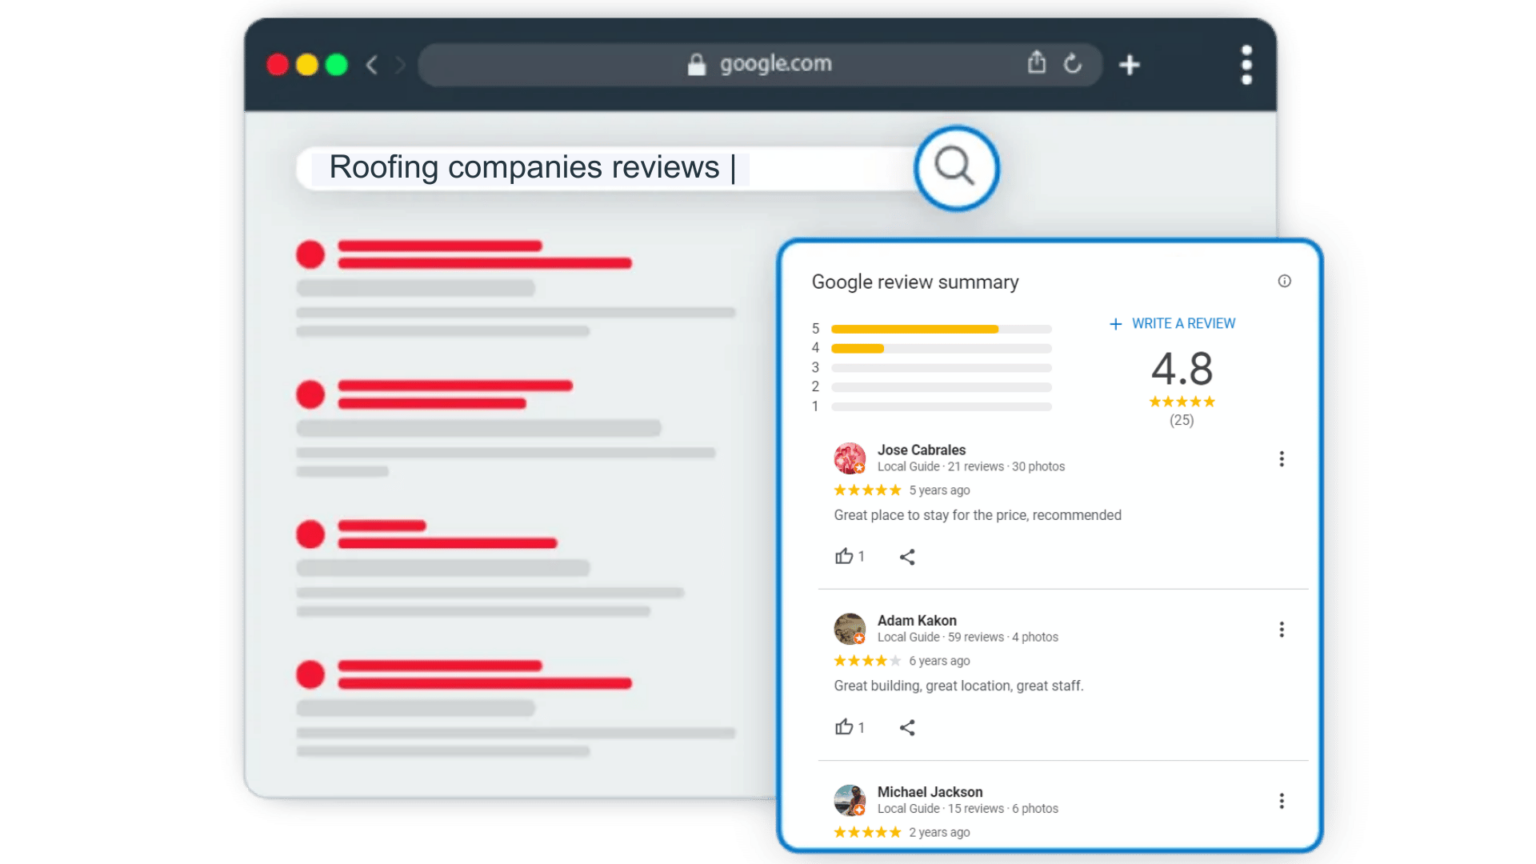Toggle the thumbs up on Jose Cabrales' review
Image resolution: width=1536 pixels, height=864 pixels.
[x=845, y=556]
